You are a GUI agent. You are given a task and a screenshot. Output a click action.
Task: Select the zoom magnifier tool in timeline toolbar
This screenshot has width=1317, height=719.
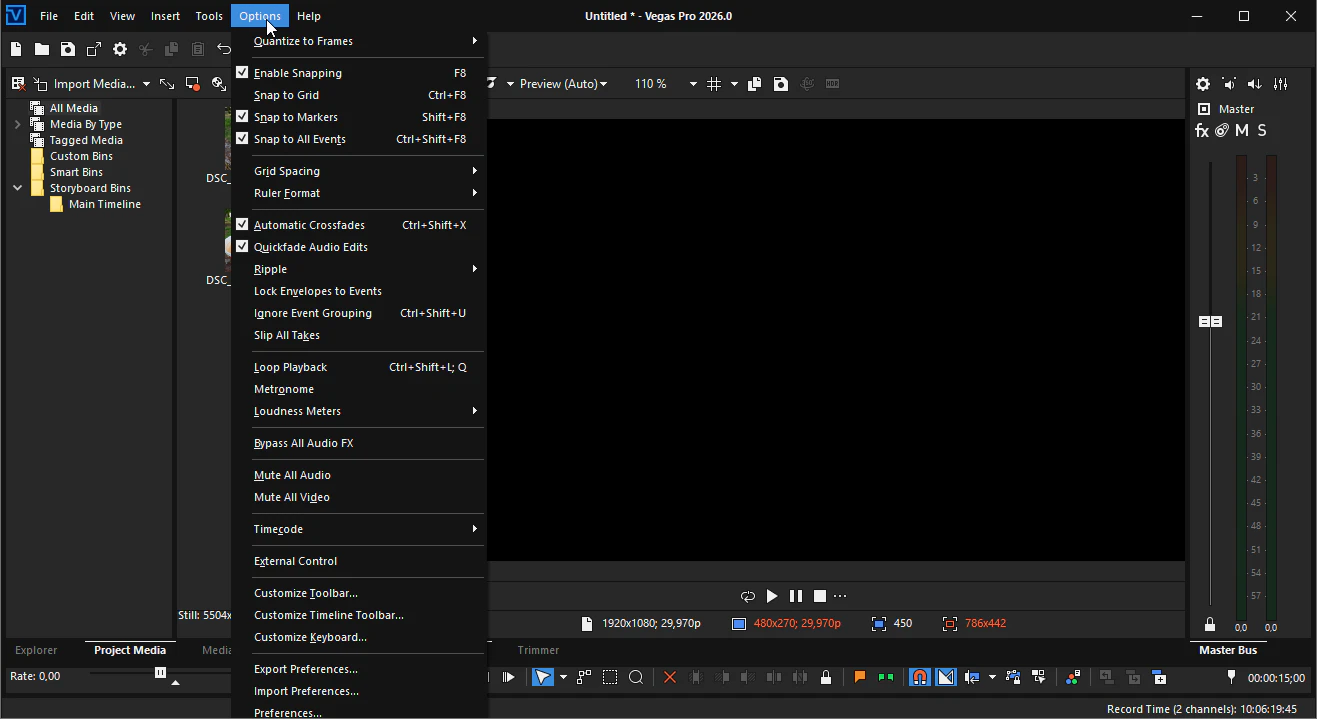tap(636, 677)
